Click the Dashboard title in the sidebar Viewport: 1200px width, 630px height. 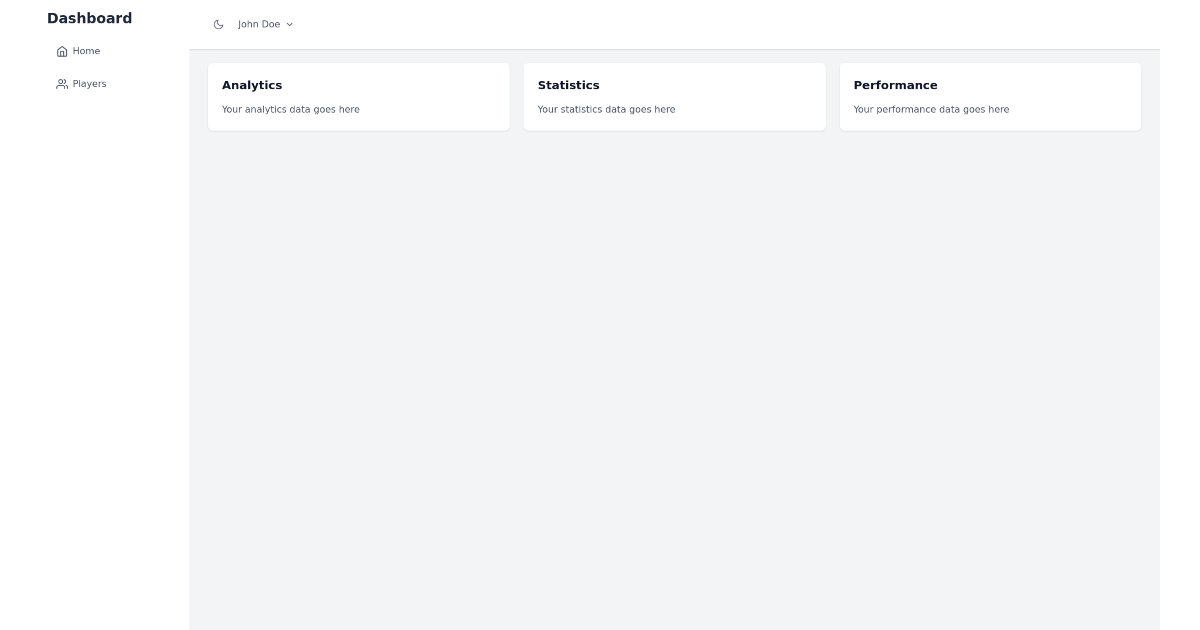(x=90, y=18)
